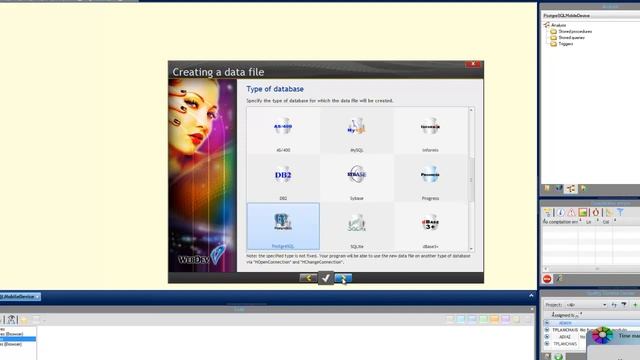Toggle the green picture icon in errors pane
Image resolution: width=640 pixels, height=360 pixels.
(x=583, y=212)
